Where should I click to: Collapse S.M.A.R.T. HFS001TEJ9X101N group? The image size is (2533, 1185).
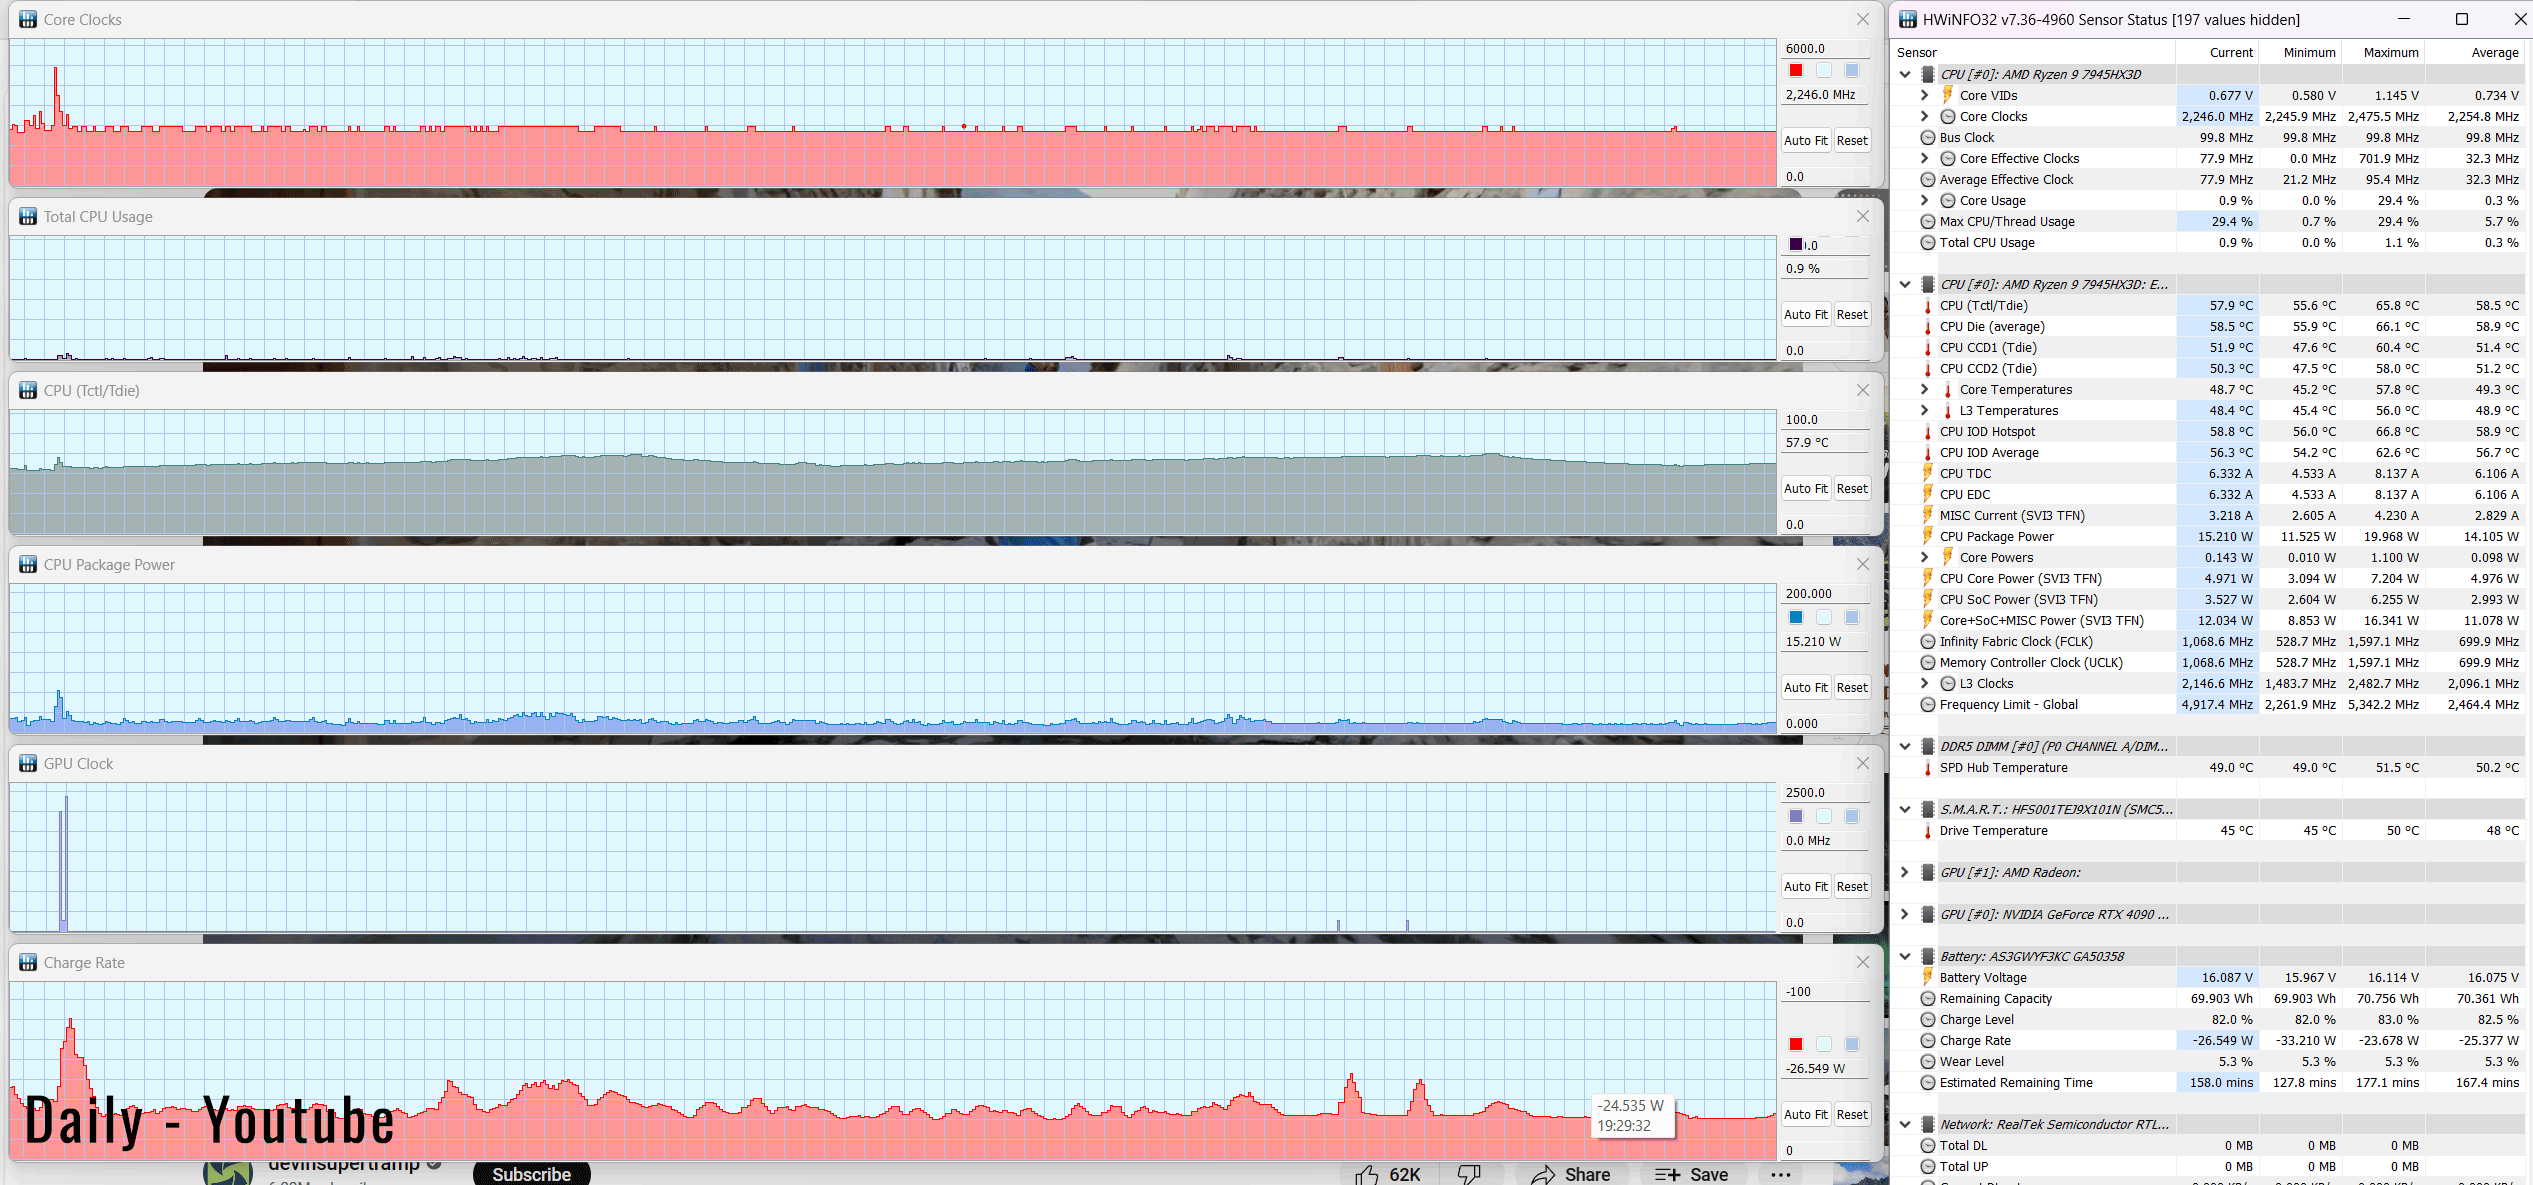click(x=1905, y=809)
